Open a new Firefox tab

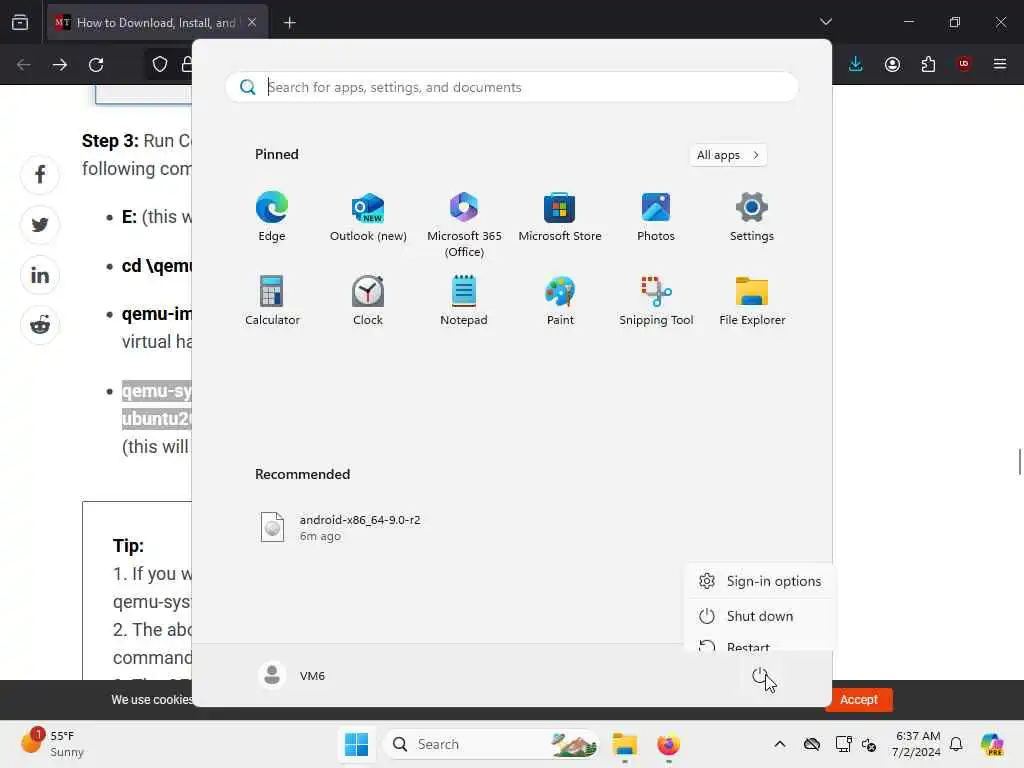tap(289, 23)
